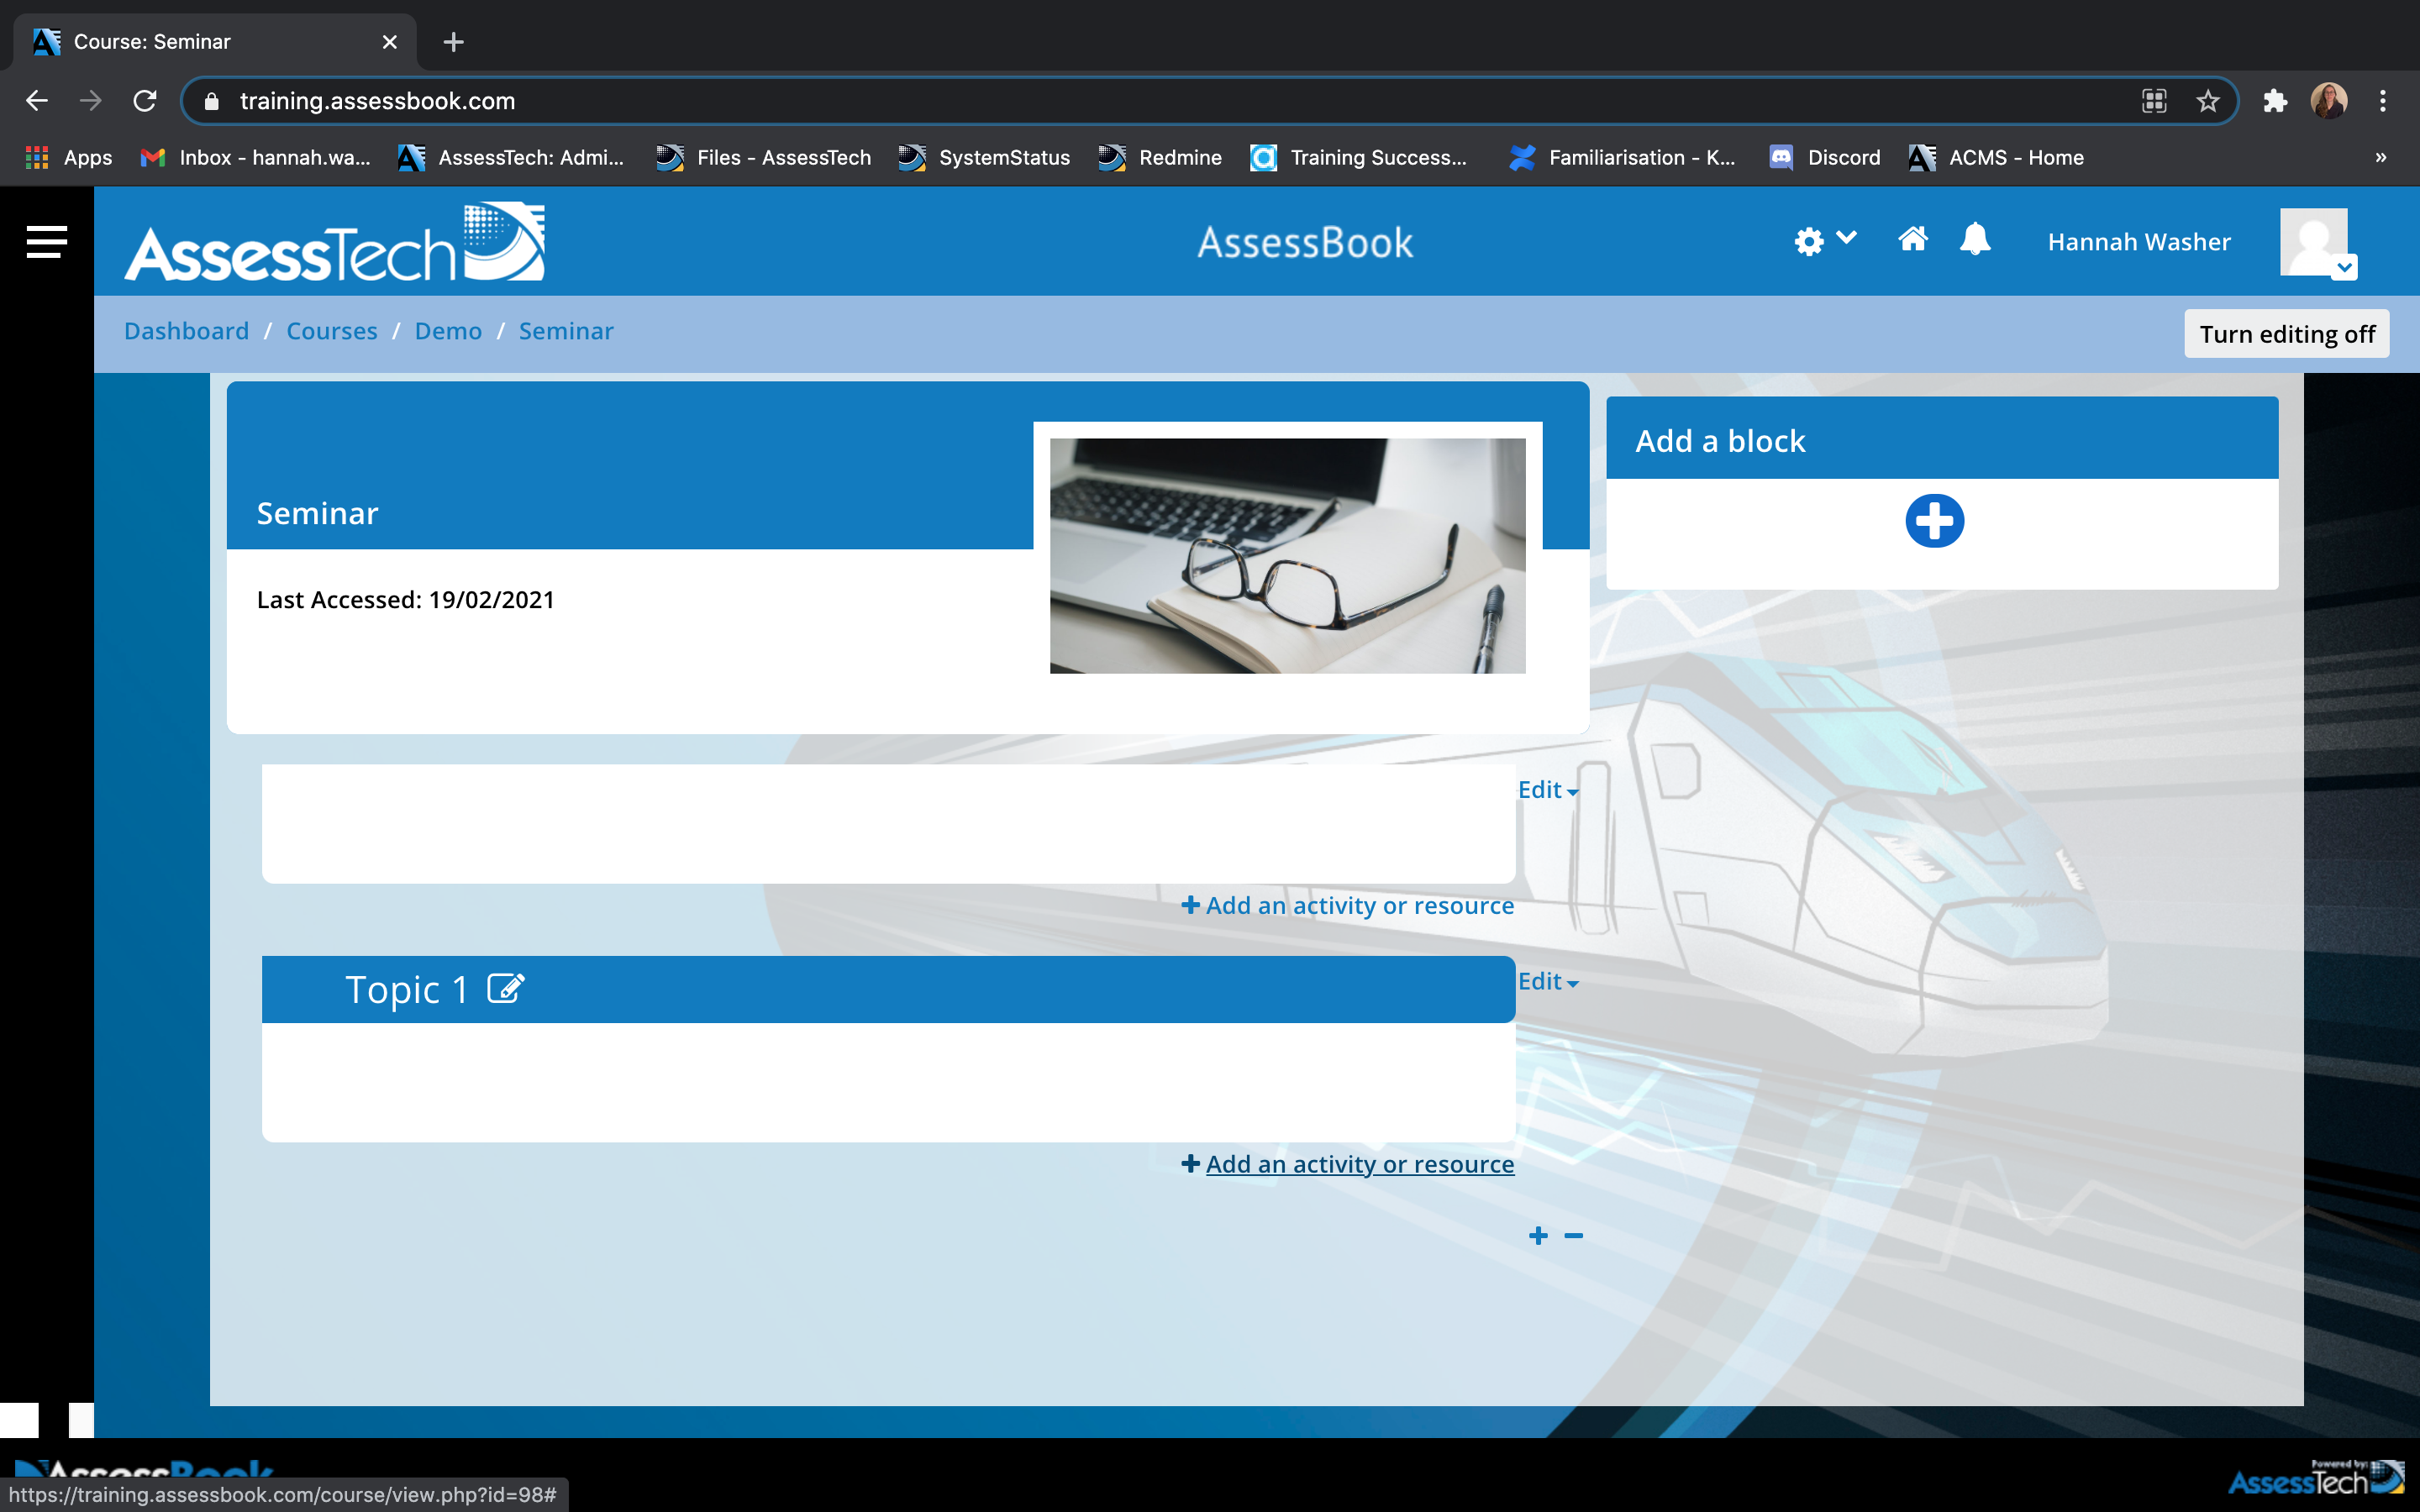Click the seminar course image
This screenshot has width=2420, height=1512.
coord(1287,555)
